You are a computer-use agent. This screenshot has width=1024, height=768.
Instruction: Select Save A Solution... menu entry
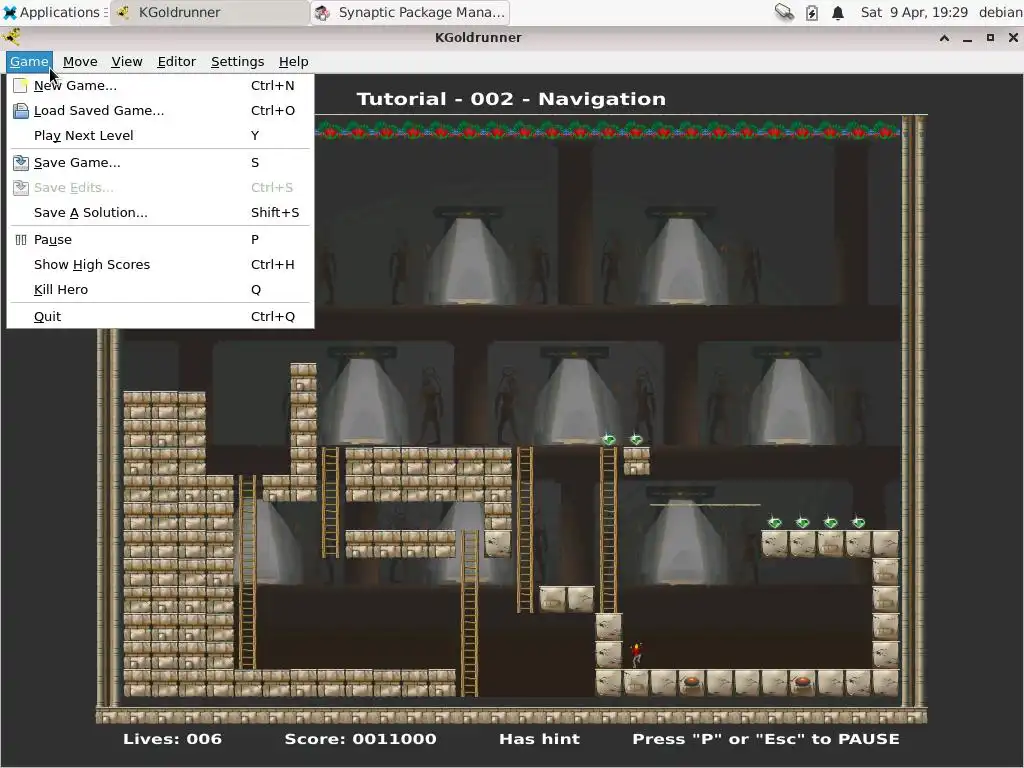click(x=160, y=212)
